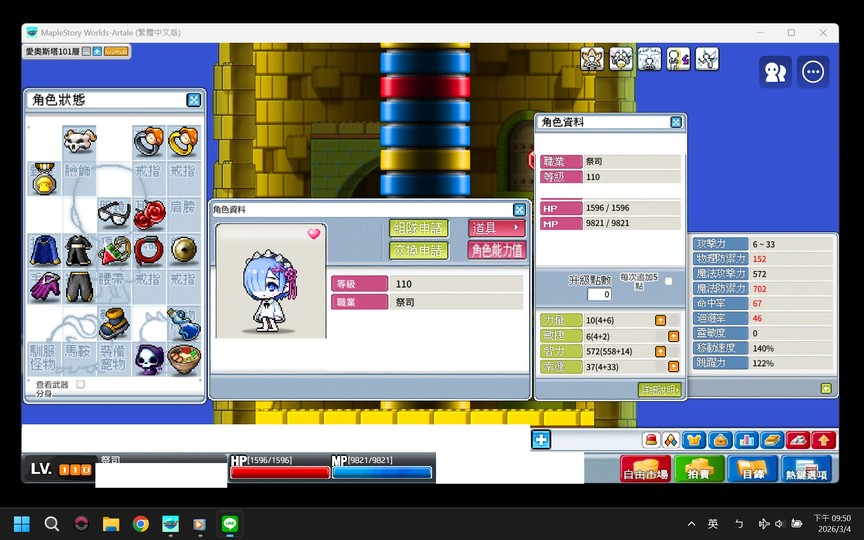Open the 目錄 menu button
864x540 pixels.
point(752,469)
